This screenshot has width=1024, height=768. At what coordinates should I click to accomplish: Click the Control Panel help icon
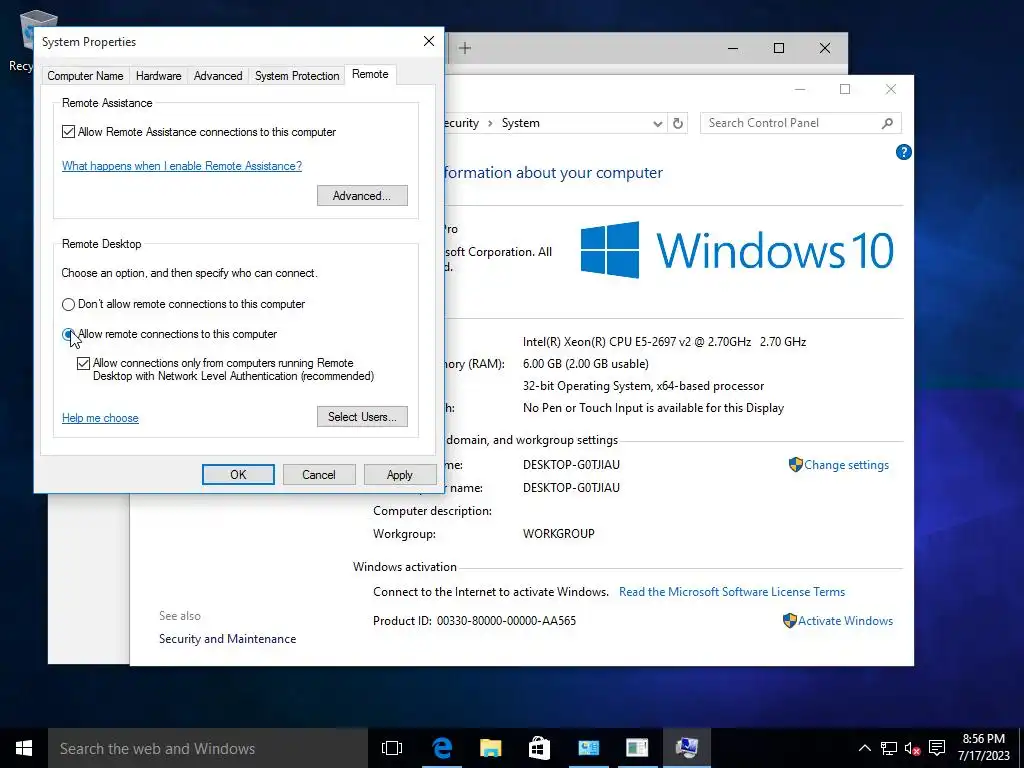click(x=903, y=152)
